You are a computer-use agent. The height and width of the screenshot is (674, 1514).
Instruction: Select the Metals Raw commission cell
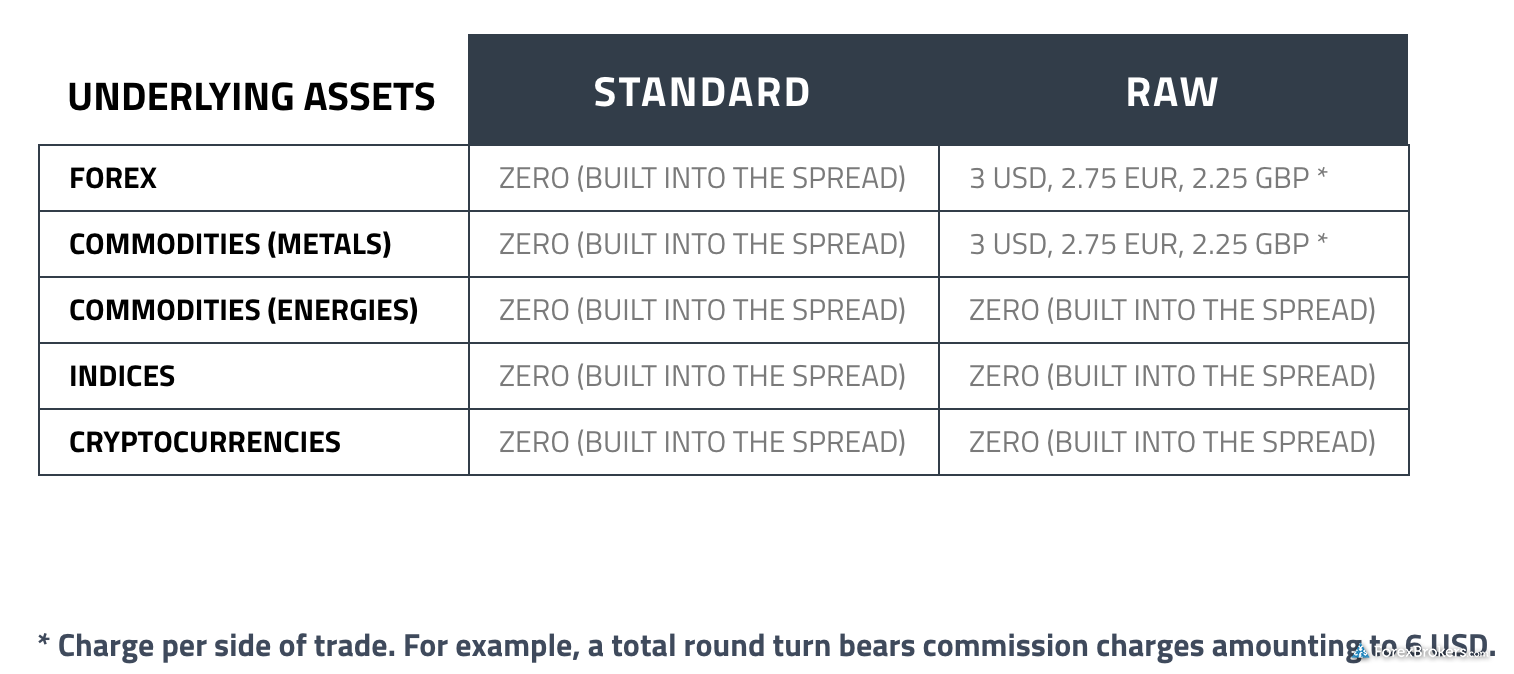coord(1173,244)
